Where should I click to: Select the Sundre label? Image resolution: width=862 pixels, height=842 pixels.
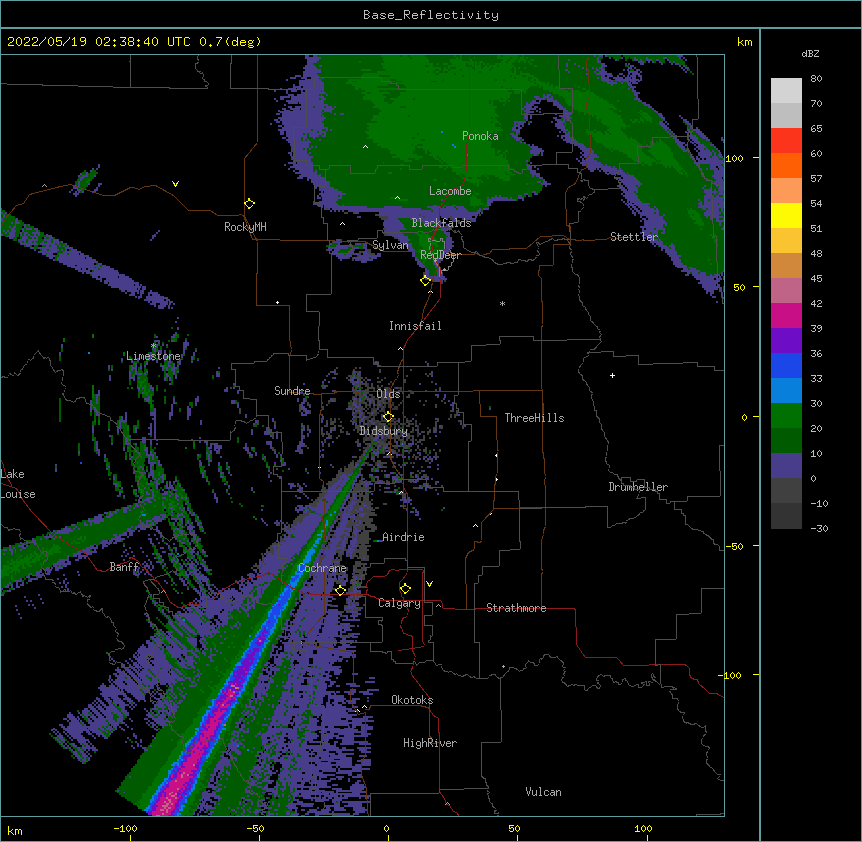(x=292, y=391)
